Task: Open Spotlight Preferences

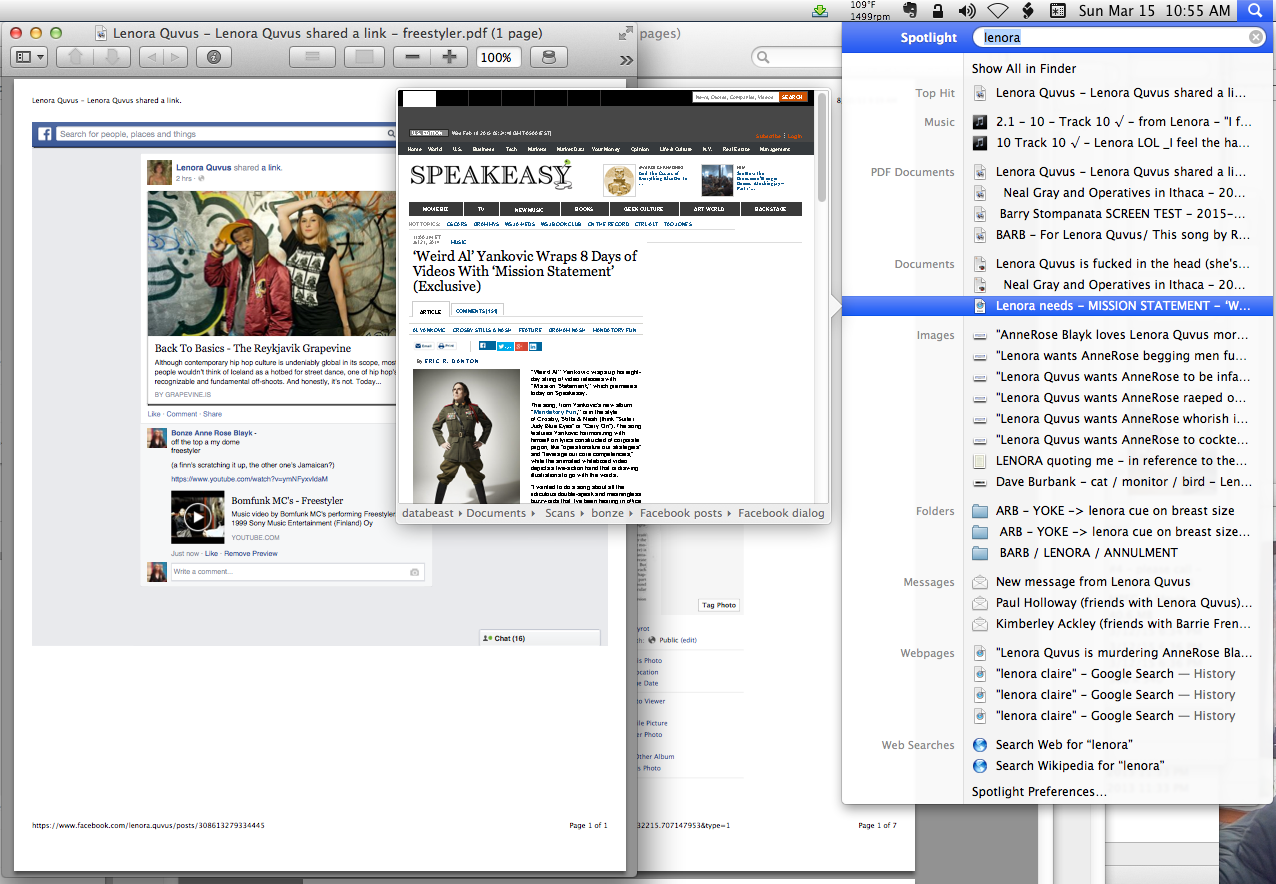Action: click(1039, 792)
